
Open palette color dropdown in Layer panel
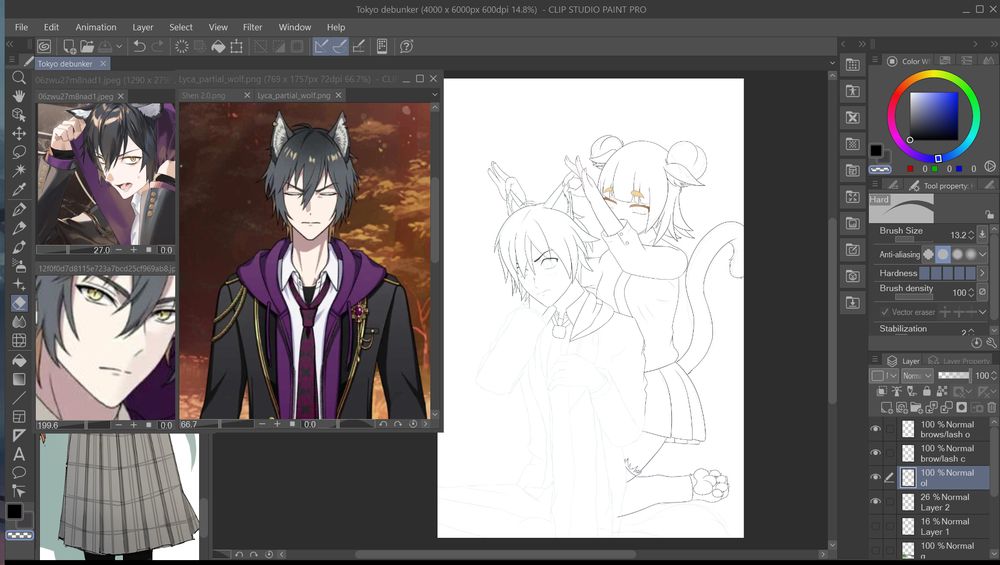coord(885,376)
